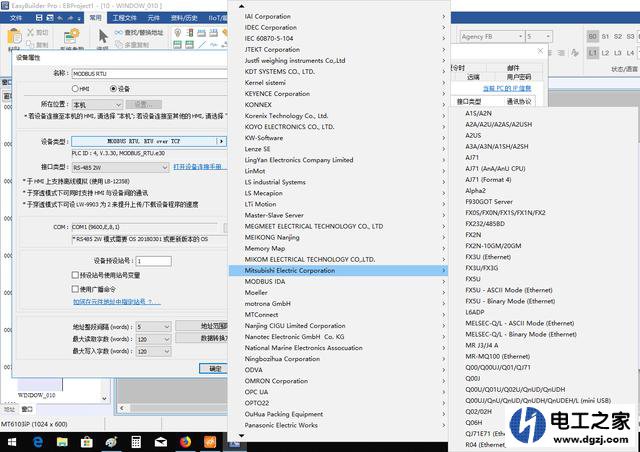Select the HMI radio button
The width and height of the screenshot is (640, 452).
pyautogui.click(x=75, y=89)
